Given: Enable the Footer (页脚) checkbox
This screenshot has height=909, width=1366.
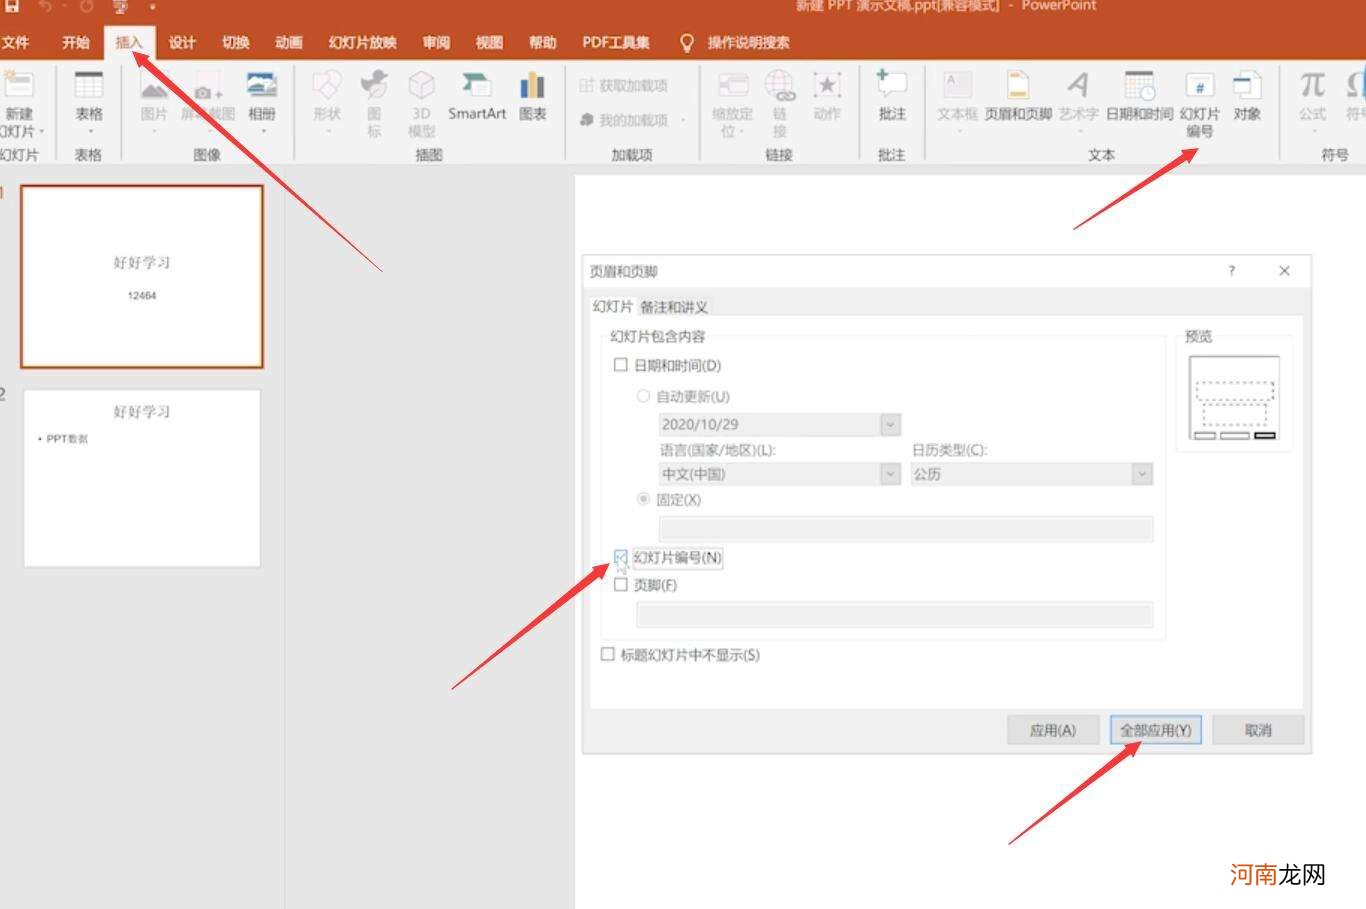Looking at the screenshot, I should pos(620,585).
